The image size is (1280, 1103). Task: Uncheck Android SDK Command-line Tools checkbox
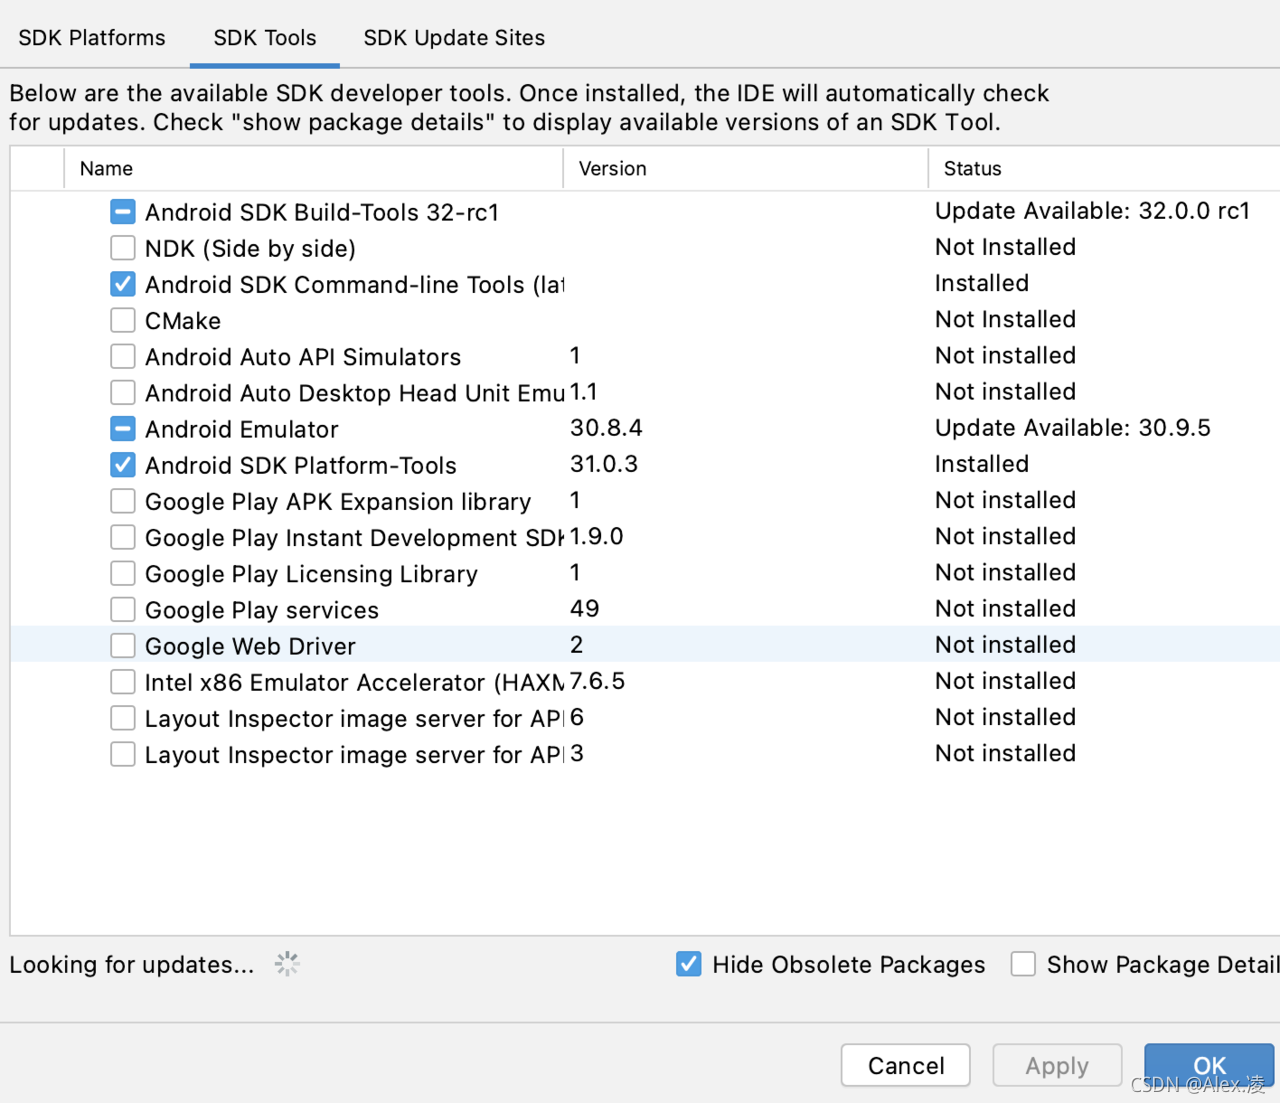pyautogui.click(x=123, y=284)
